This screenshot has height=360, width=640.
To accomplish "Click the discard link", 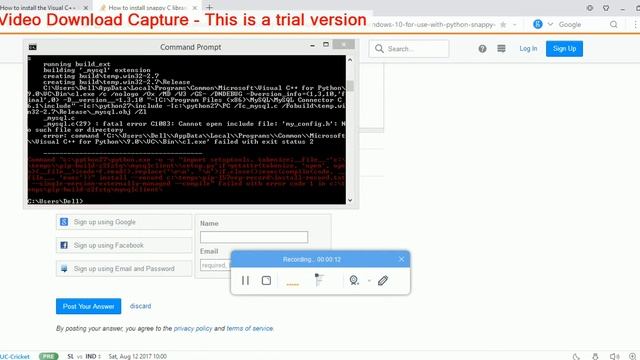I will click(x=140, y=306).
